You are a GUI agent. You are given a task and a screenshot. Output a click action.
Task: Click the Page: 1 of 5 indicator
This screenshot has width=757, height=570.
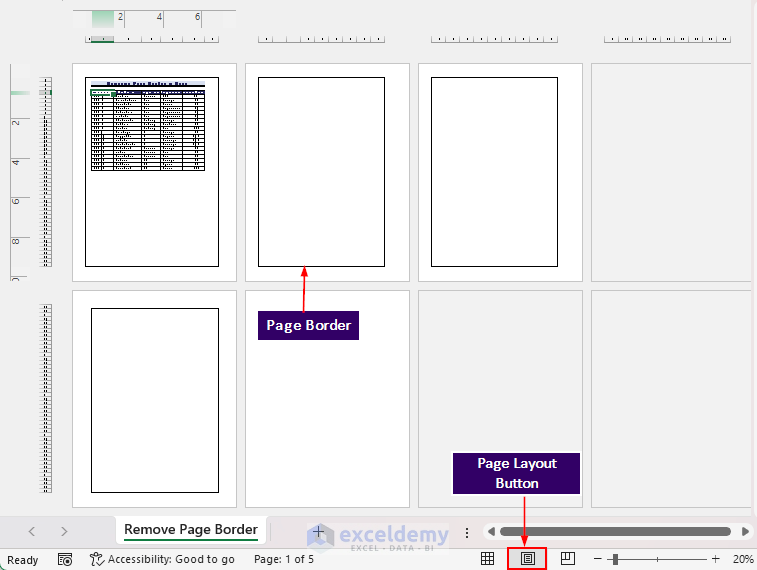coord(284,559)
